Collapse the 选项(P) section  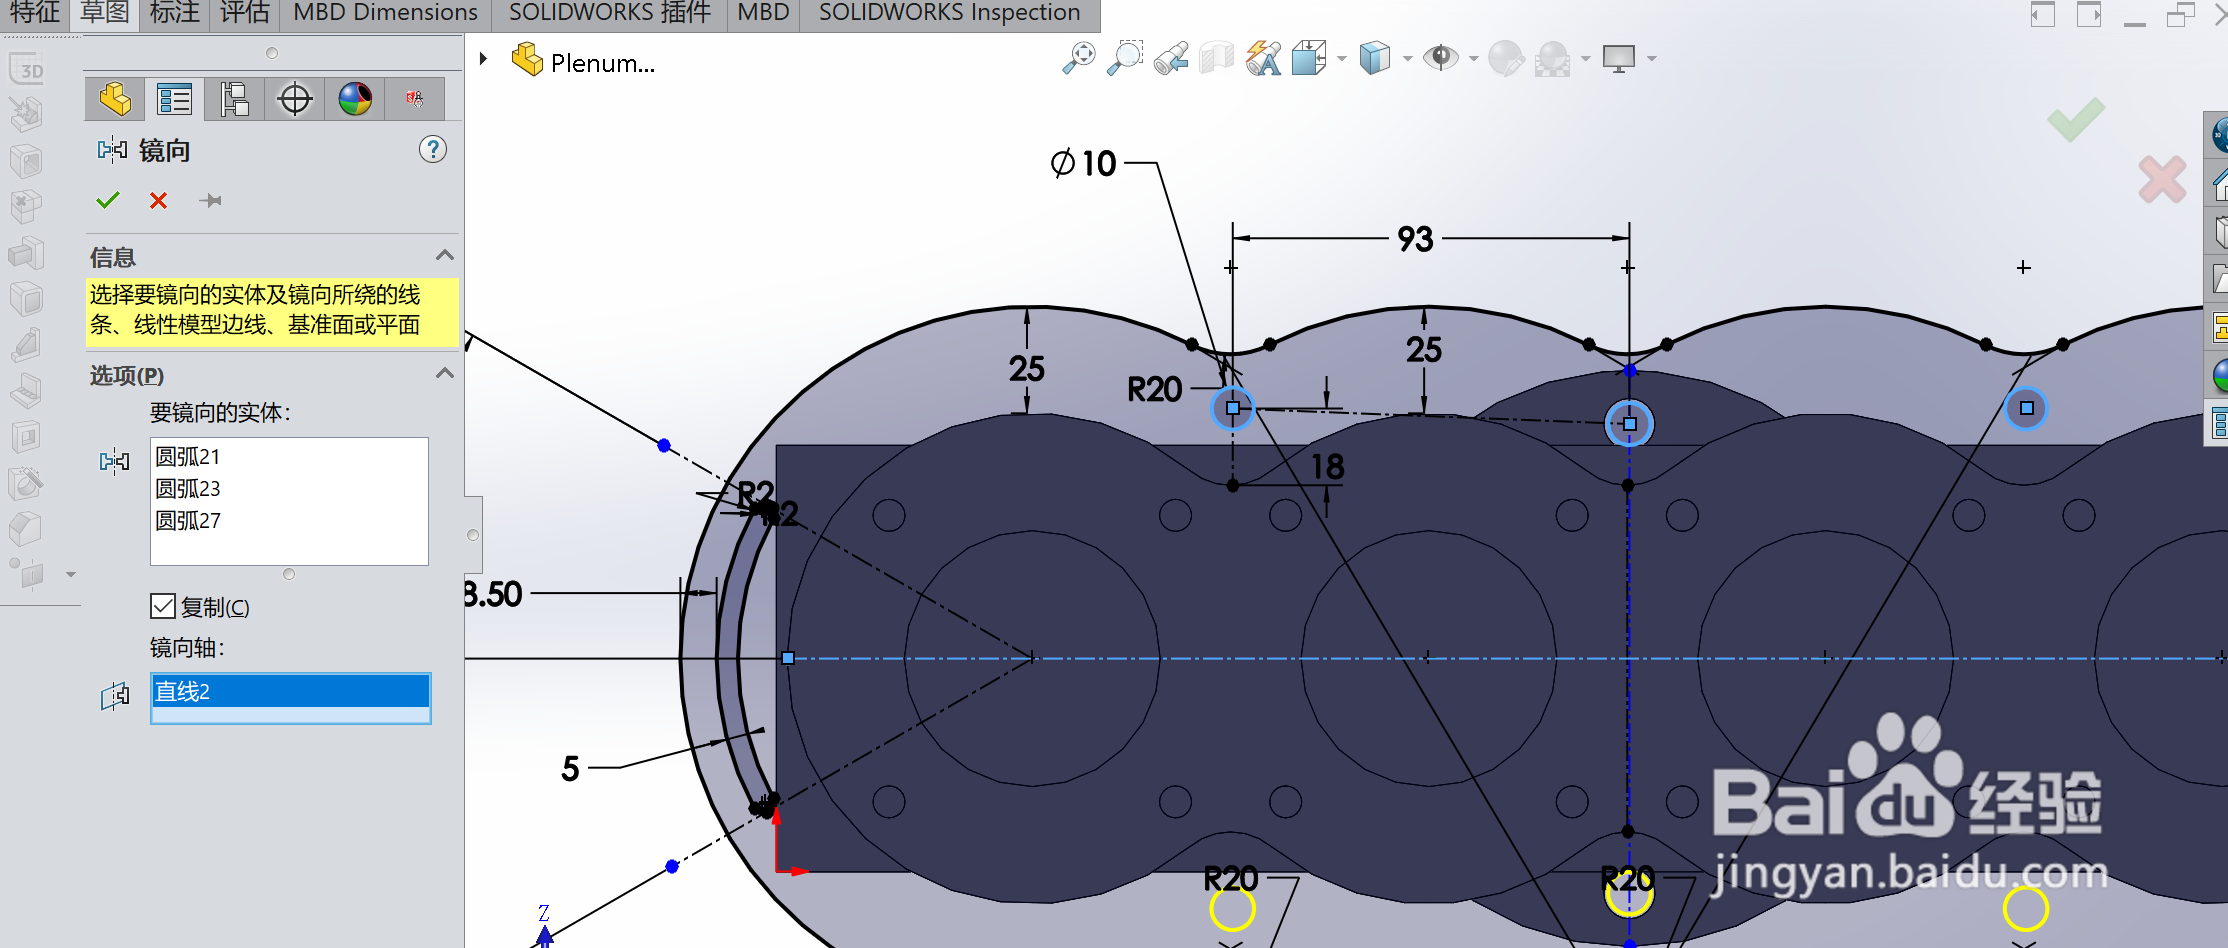(x=445, y=374)
